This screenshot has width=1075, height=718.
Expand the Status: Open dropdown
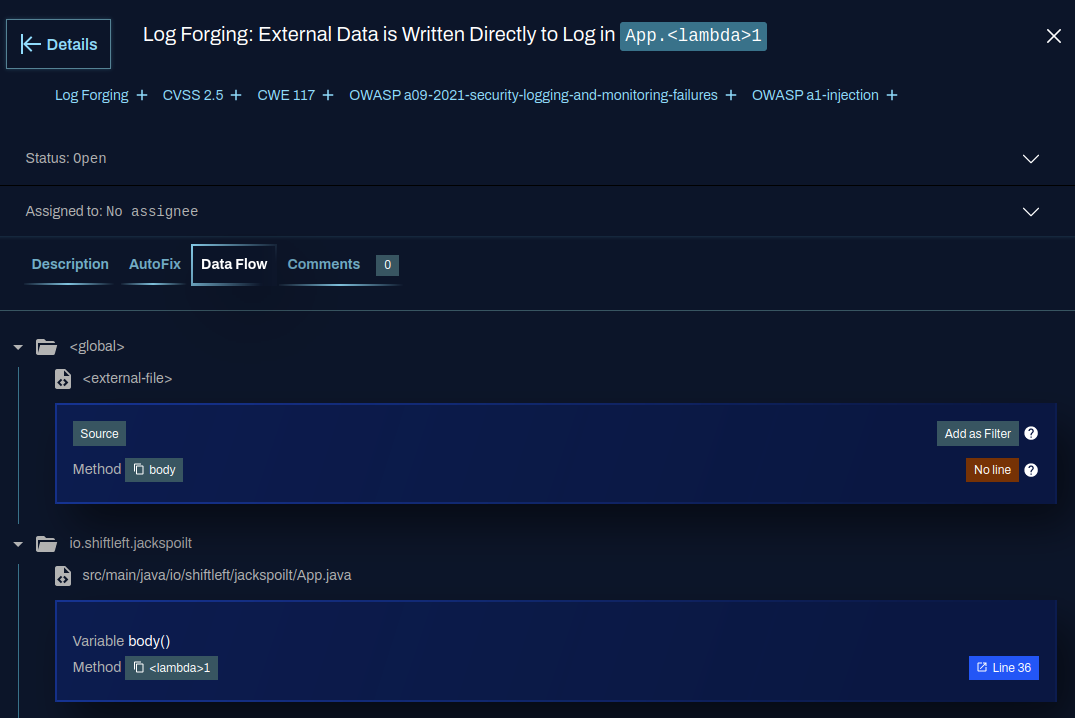click(x=1031, y=159)
